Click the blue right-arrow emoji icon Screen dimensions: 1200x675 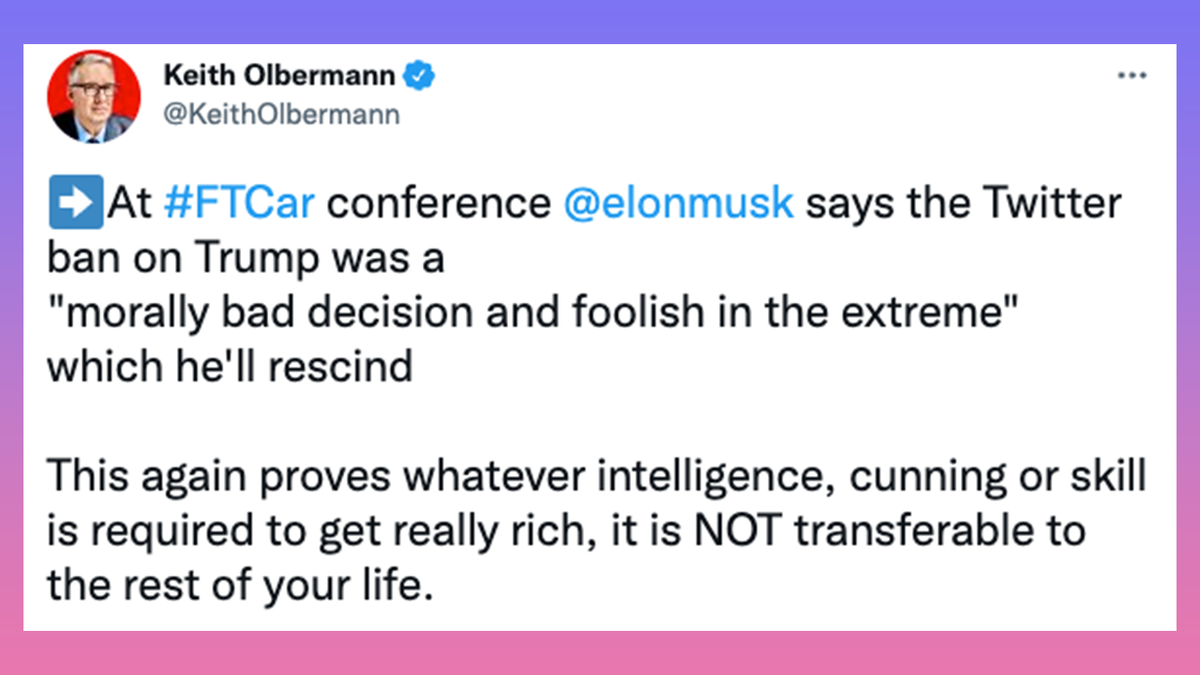click(x=74, y=203)
